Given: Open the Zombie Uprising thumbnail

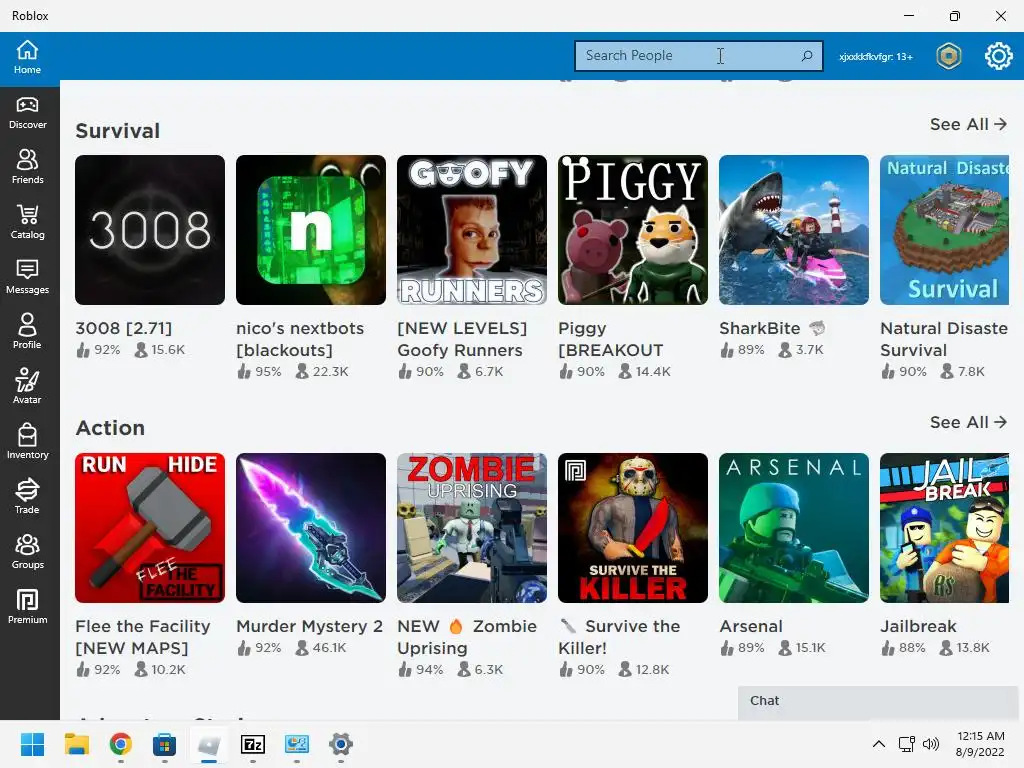Looking at the screenshot, I should tap(472, 528).
